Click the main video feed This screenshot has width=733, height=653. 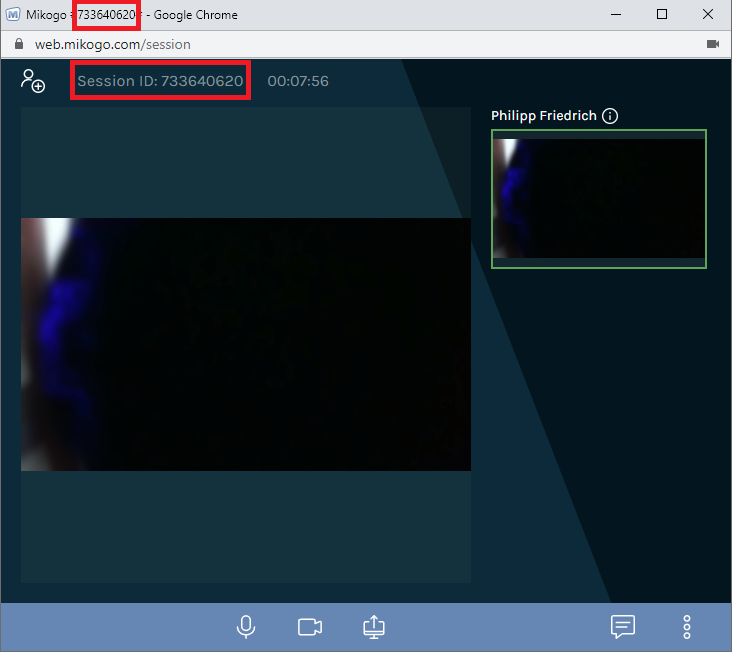coord(246,344)
